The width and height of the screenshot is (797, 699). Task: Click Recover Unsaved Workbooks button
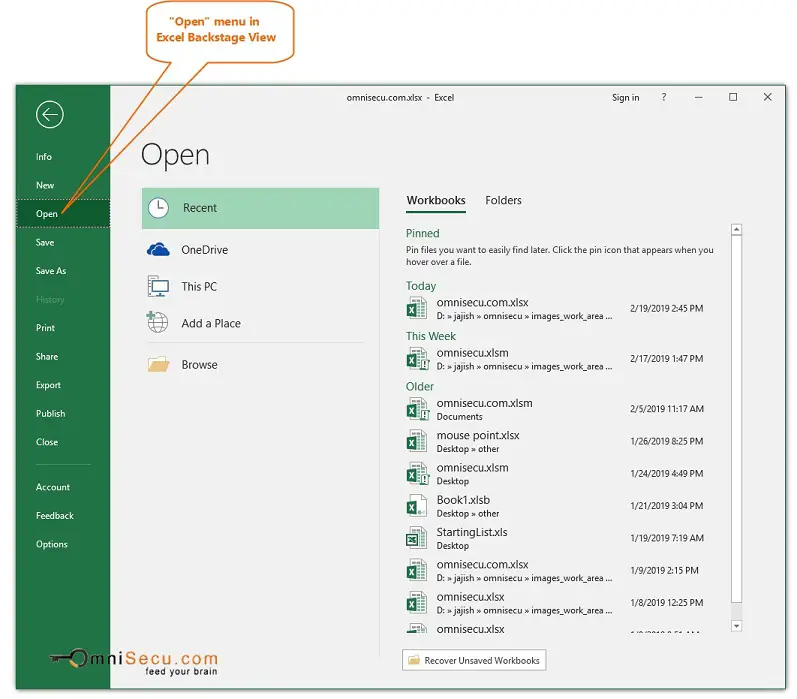click(x=474, y=660)
